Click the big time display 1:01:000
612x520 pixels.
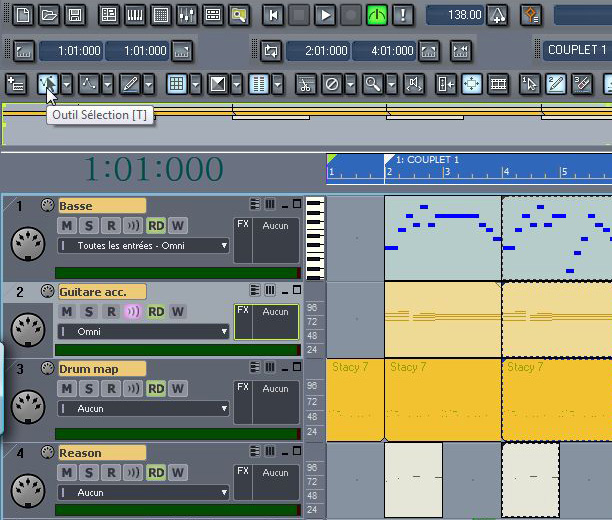(153, 169)
